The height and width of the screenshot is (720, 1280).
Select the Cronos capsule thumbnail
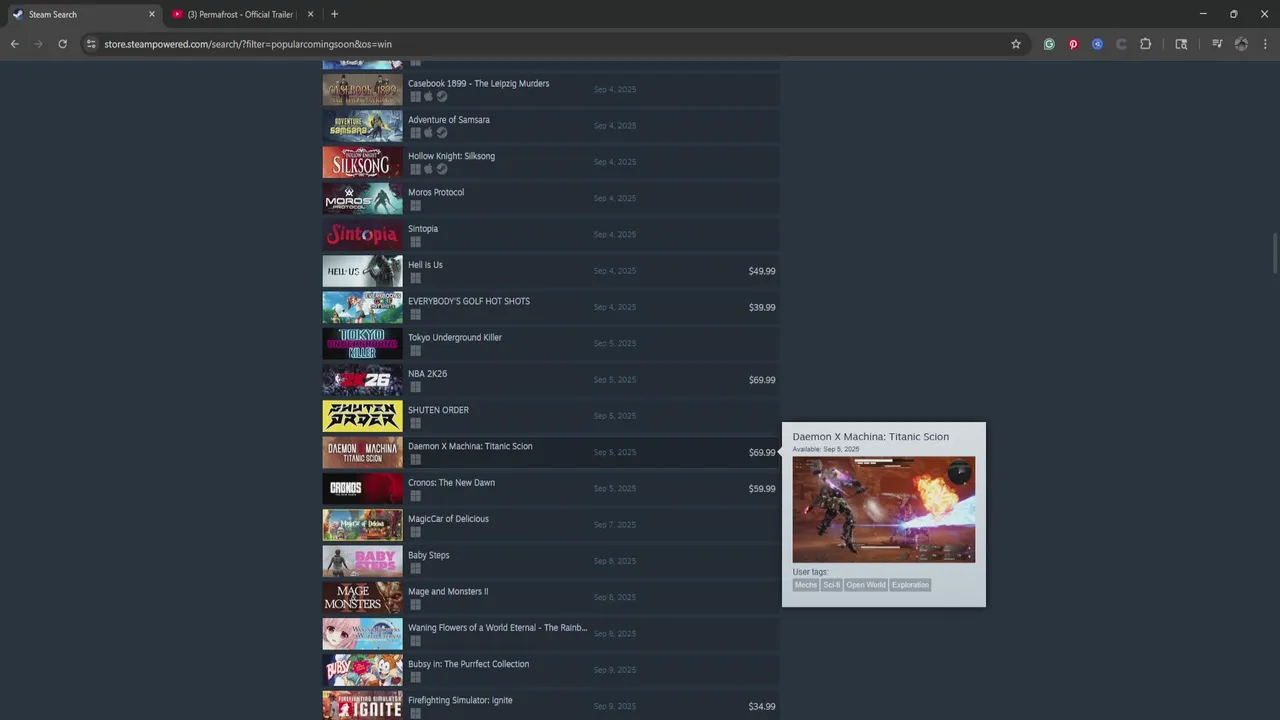click(x=362, y=489)
